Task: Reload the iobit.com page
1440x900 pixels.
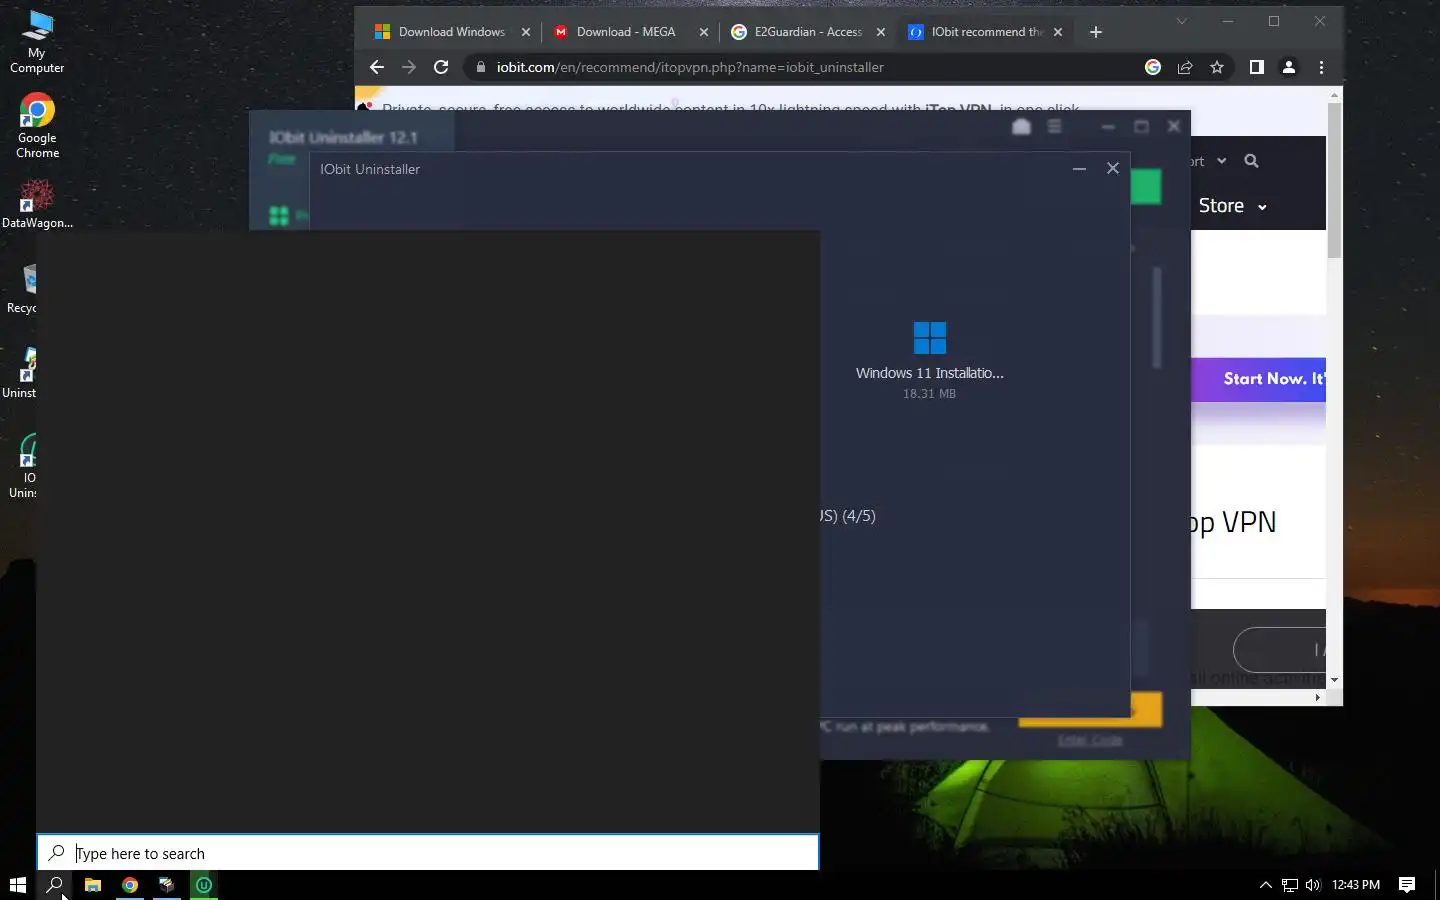Action: tap(441, 67)
